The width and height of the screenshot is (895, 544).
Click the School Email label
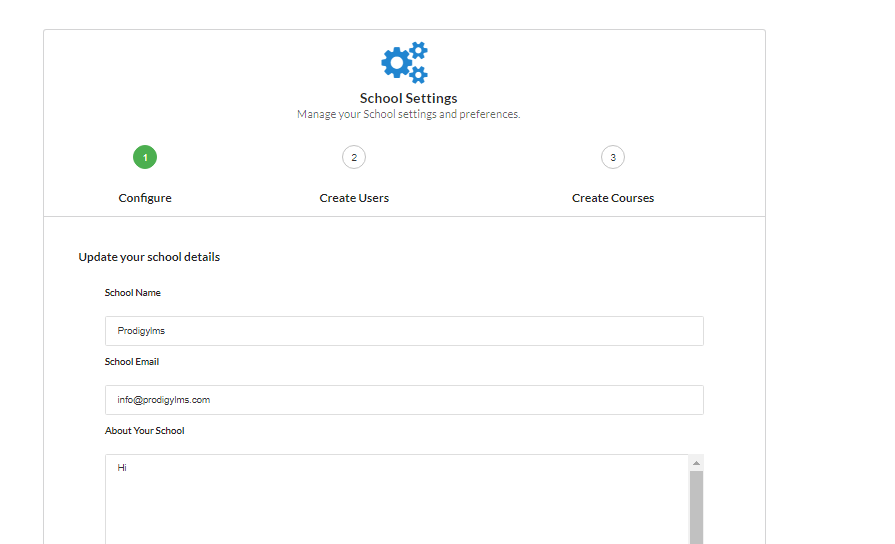tap(132, 362)
